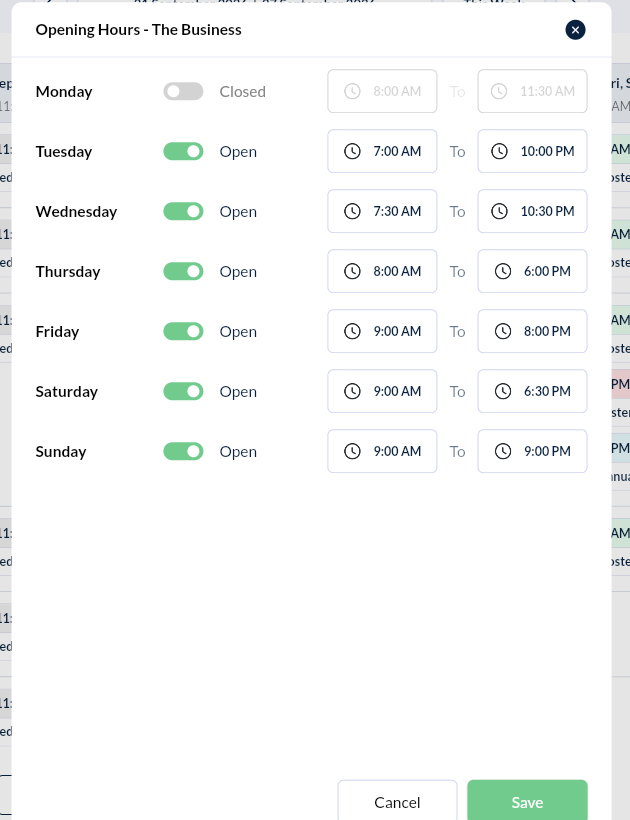The width and height of the screenshot is (630, 820).
Task: Open the Thursday 6:00 PM time picker
Action: (x=532, y=271)
